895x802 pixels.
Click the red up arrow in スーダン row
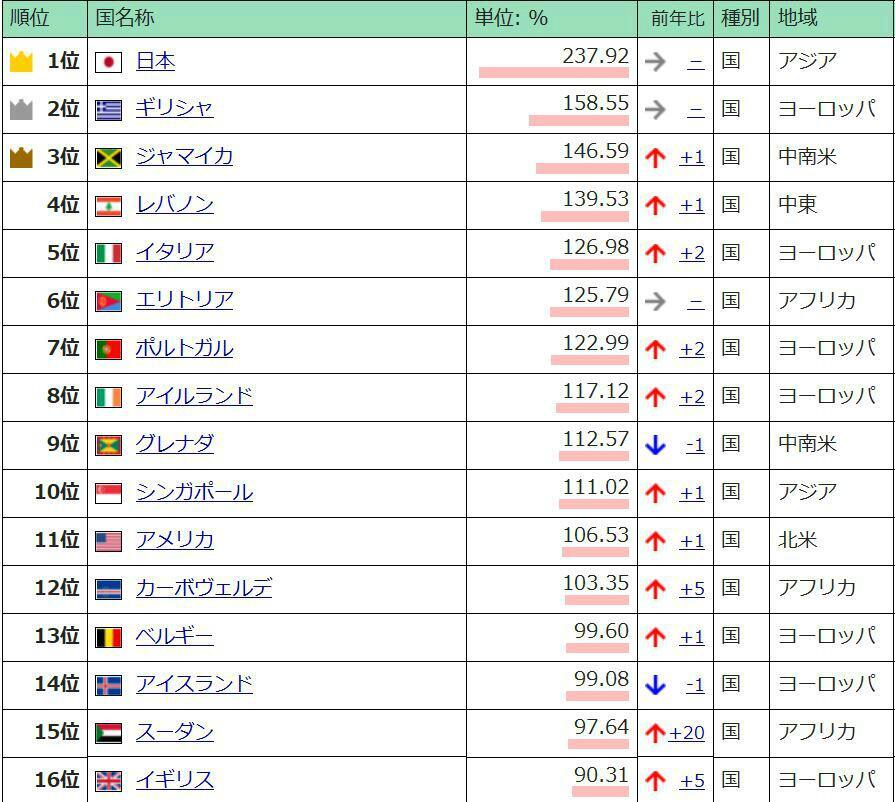click(655, 733)
